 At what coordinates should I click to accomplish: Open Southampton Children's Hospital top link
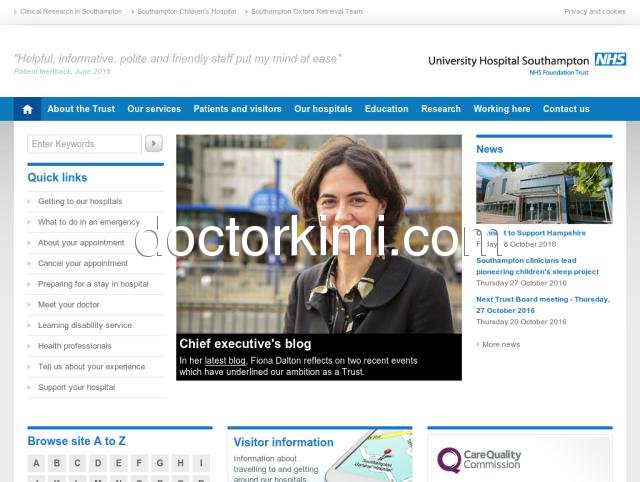tap(186, 12)
